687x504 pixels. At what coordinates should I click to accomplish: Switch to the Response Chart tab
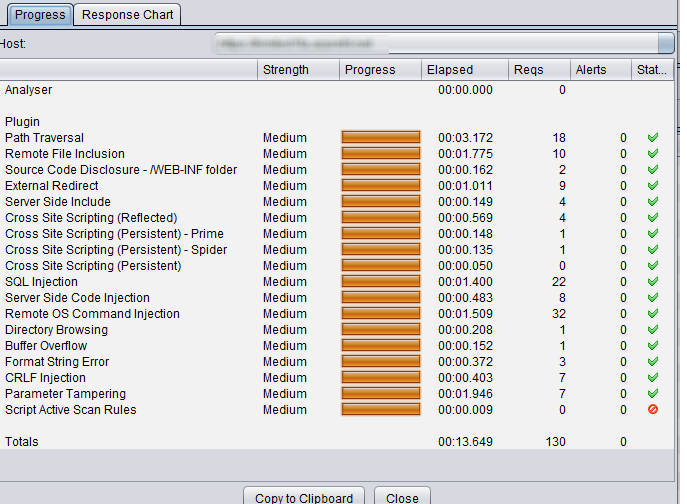128,14
